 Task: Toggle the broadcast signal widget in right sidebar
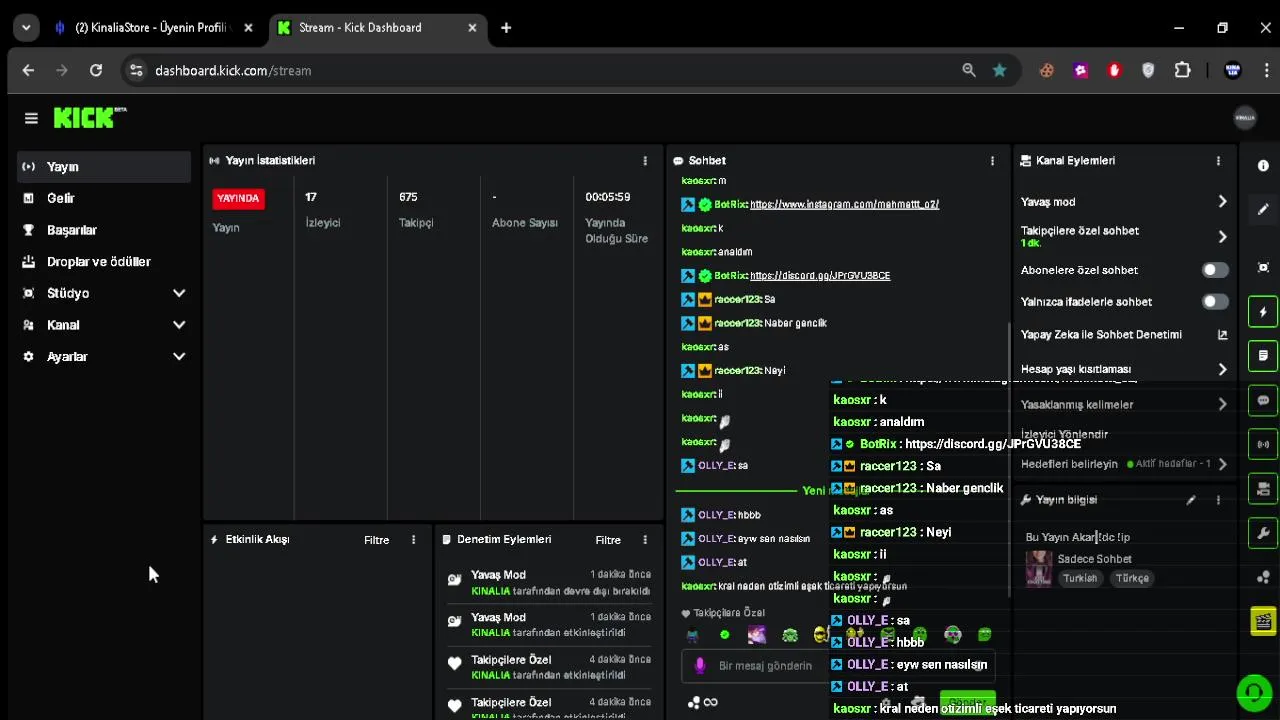pos(1263,444)
